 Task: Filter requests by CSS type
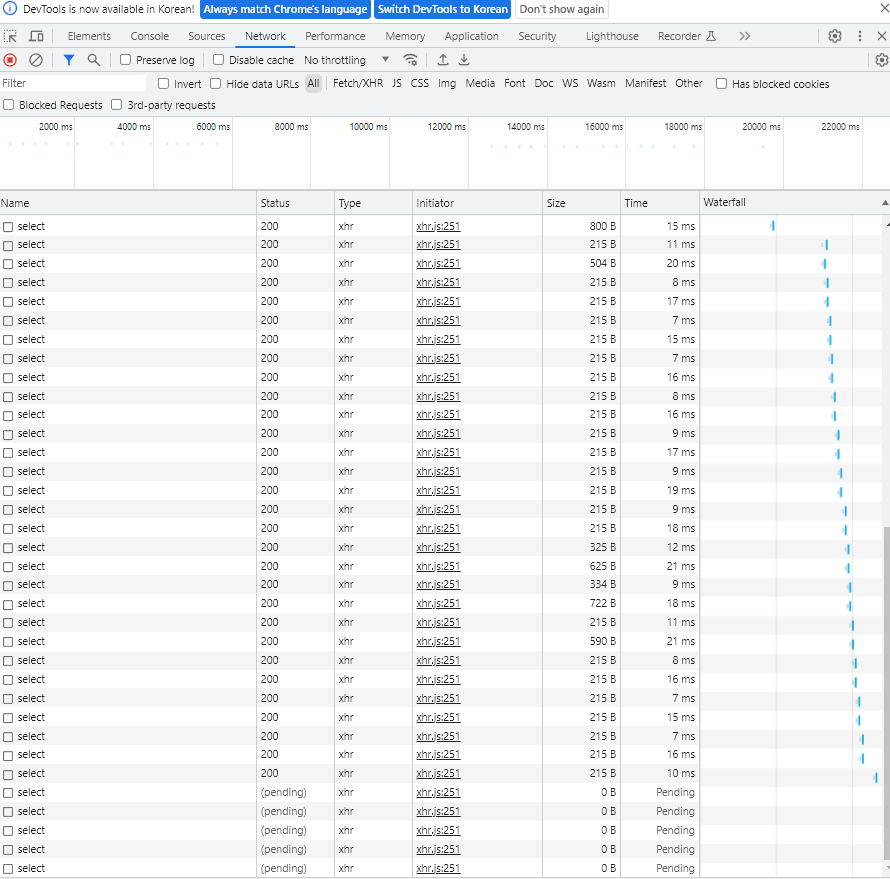[419, 83]
